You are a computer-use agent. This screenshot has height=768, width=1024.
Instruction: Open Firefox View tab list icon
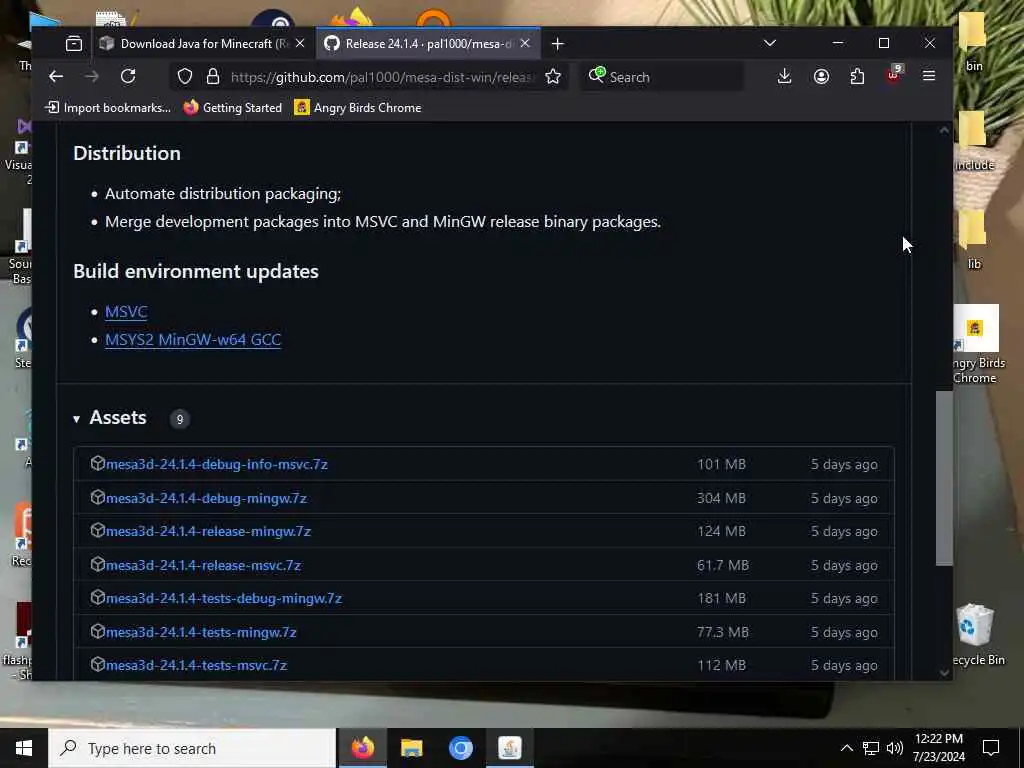click(74, 44)
